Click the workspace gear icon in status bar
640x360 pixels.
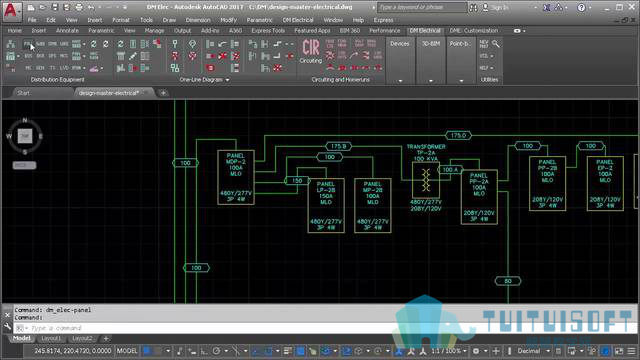click(476, 351)
